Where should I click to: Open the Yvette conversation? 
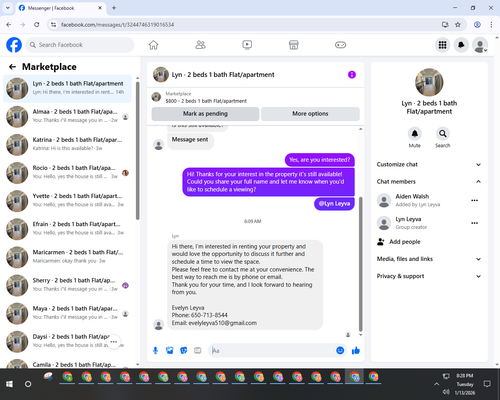[67, 201]
